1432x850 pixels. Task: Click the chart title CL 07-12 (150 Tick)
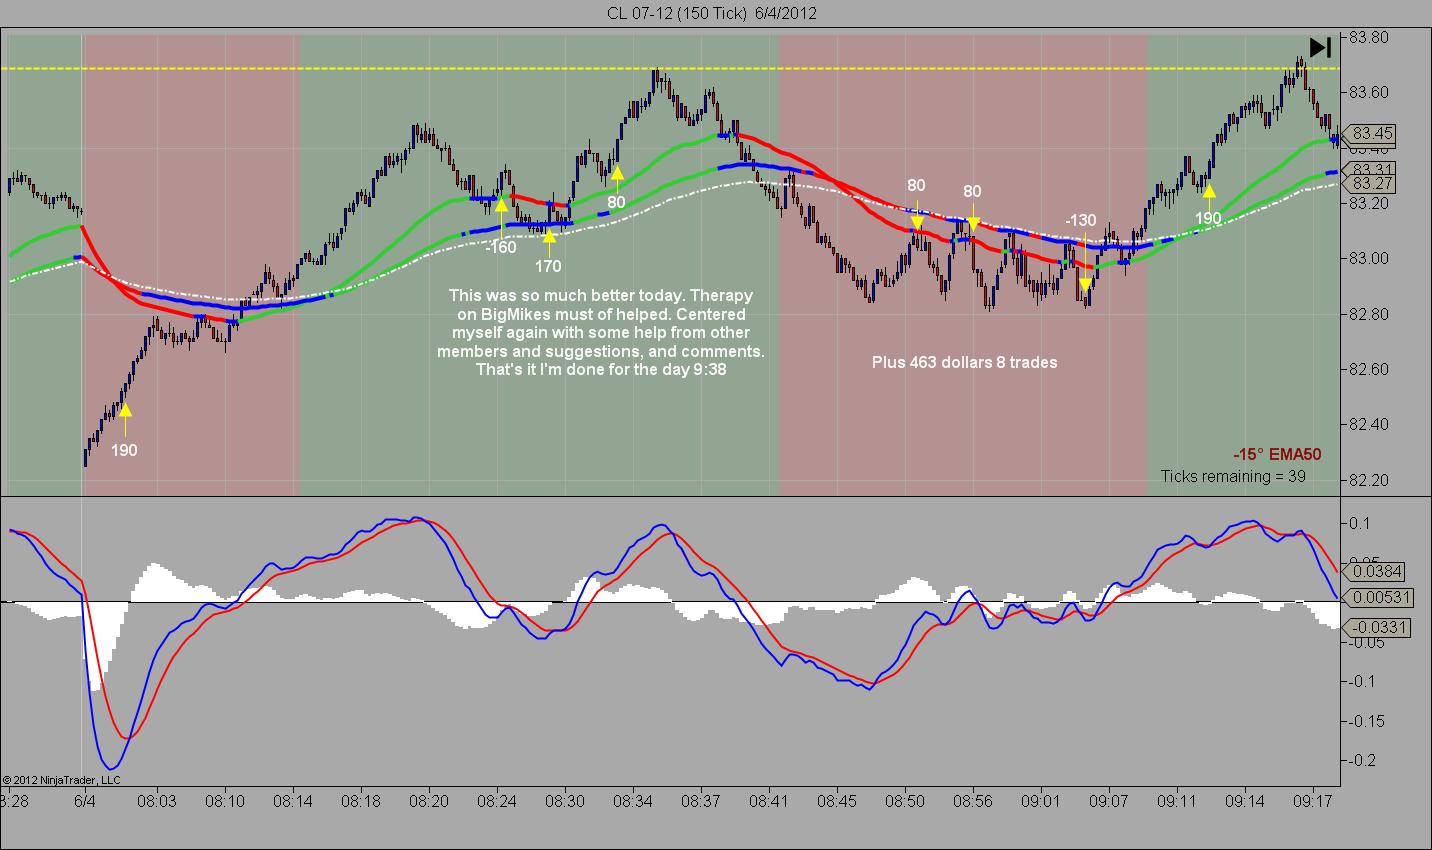676,13
